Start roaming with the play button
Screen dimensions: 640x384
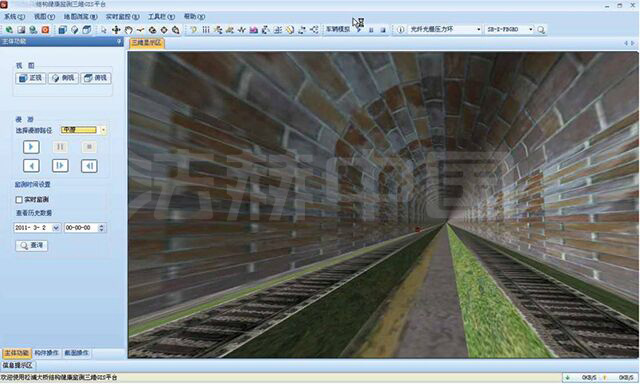tap(31, 147)
